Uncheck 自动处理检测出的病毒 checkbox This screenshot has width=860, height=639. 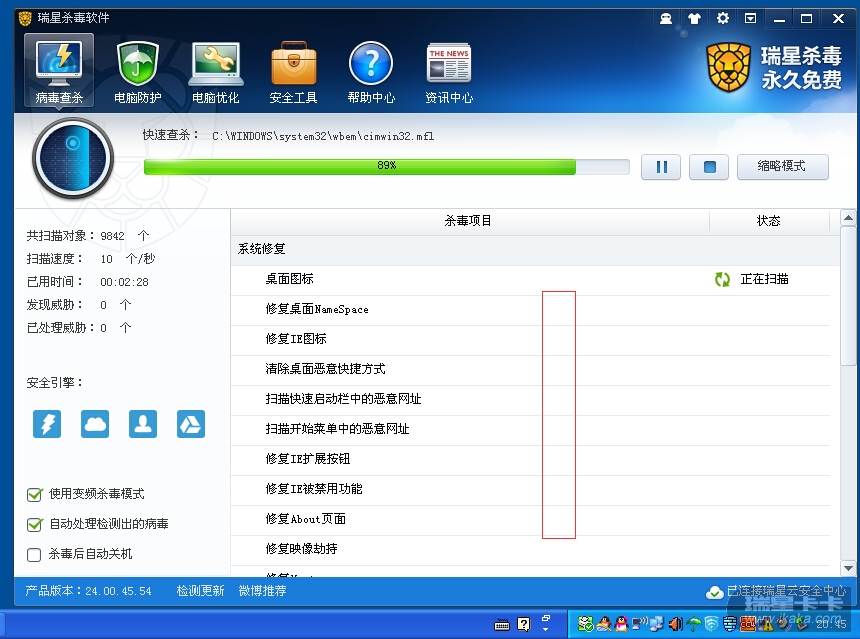coord(35,525)
